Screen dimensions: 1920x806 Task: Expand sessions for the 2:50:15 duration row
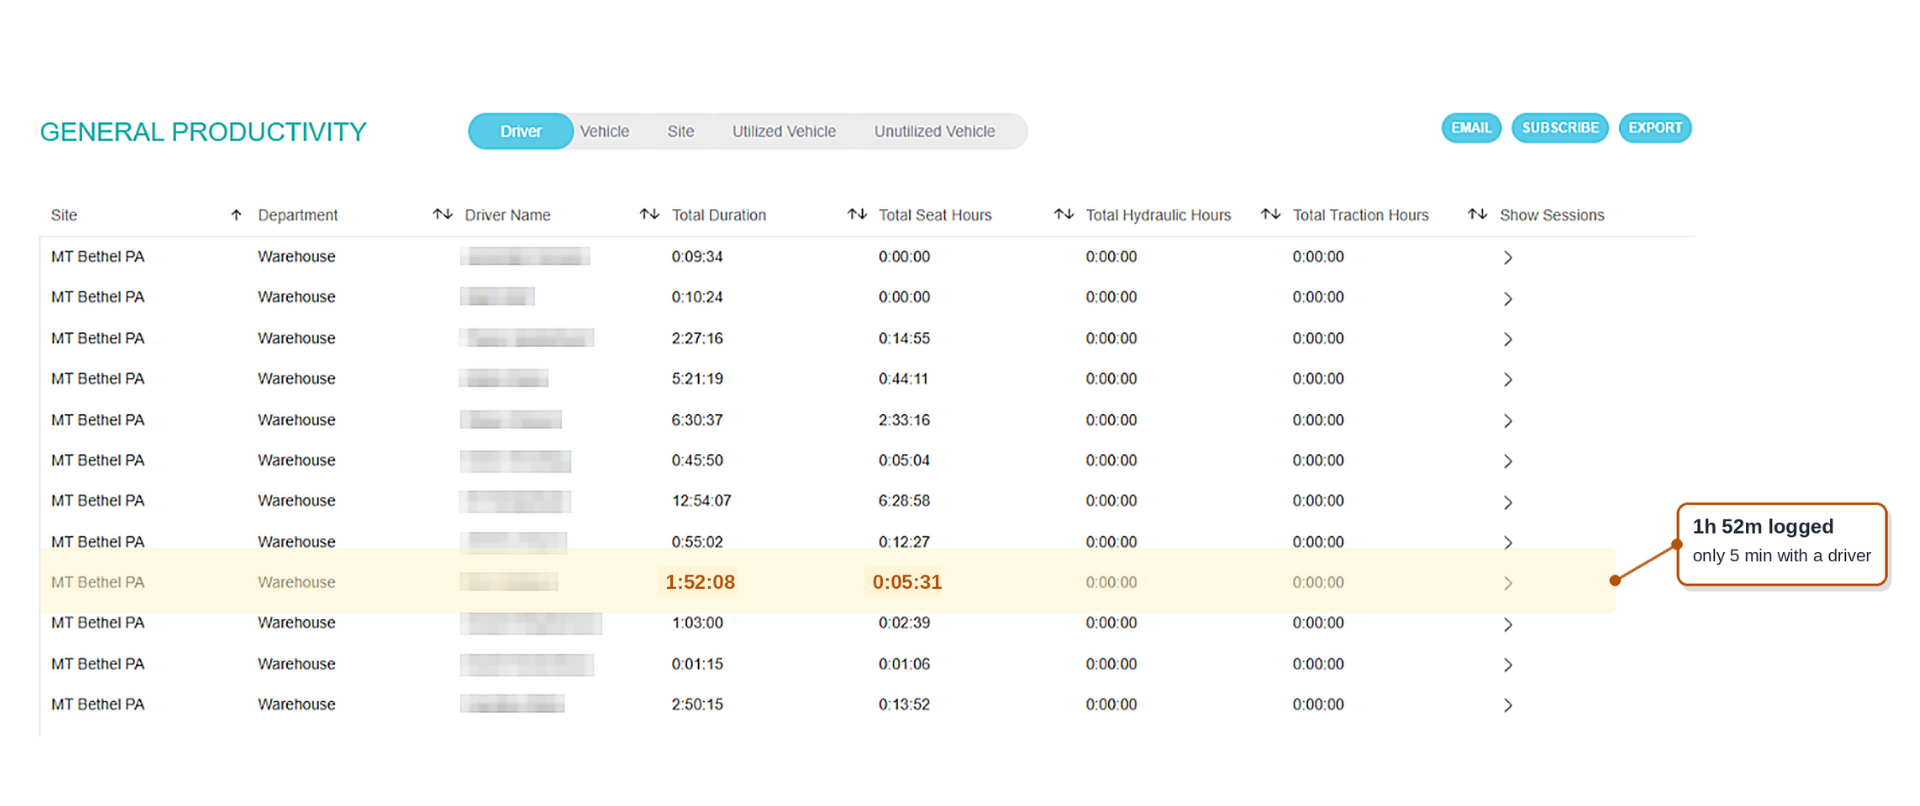pos(1508,705)
